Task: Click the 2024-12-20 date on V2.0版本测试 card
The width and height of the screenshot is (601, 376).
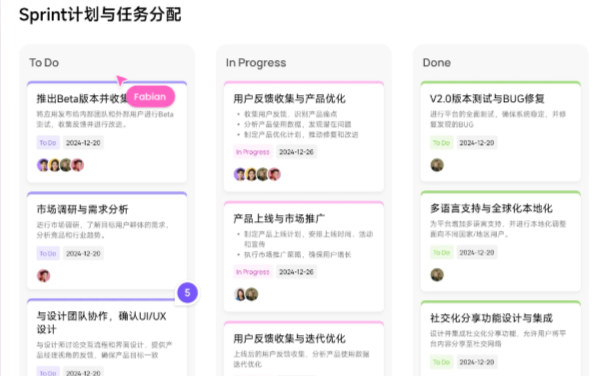Action: [477, 143]
